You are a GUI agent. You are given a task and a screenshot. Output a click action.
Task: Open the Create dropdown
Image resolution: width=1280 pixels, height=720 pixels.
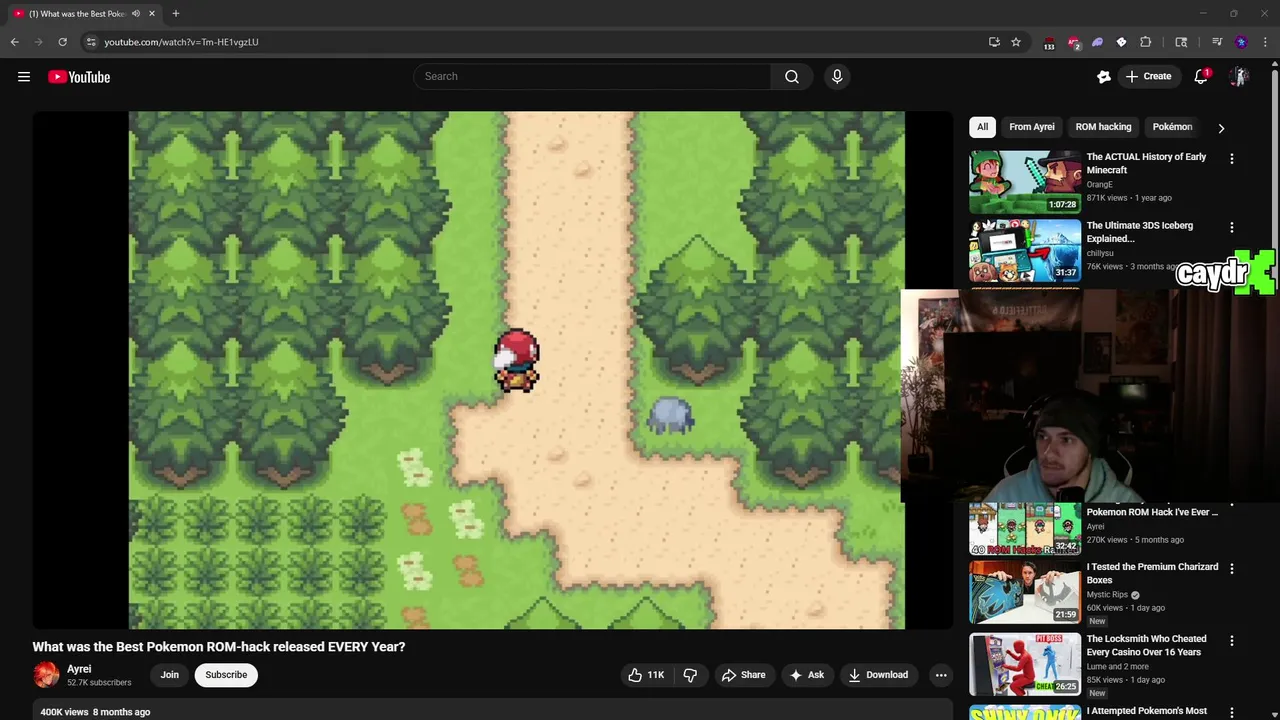(x=1148, y=77)
